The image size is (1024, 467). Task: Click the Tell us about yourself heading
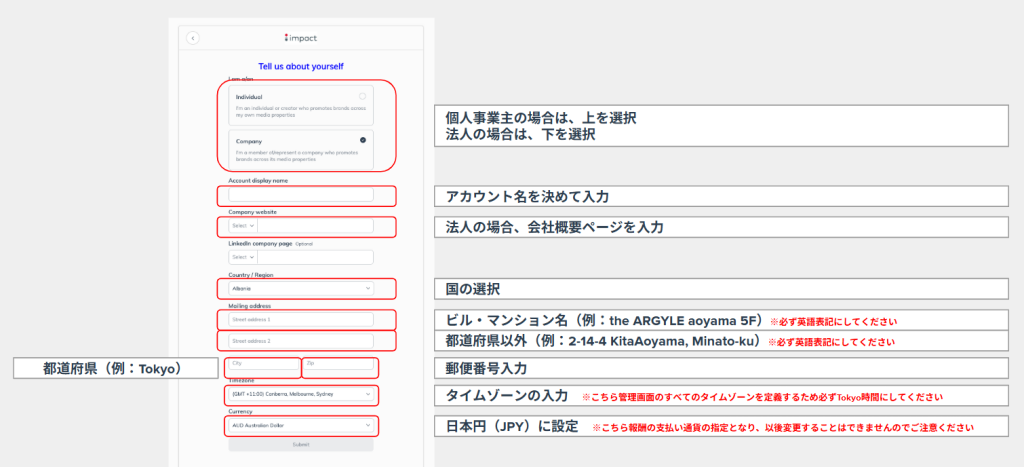pos(301,66)
